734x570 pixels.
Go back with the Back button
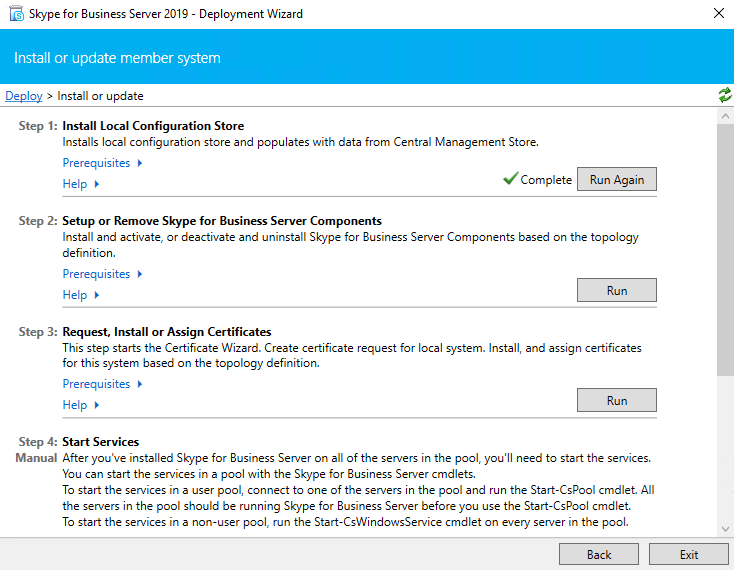(598, 554)
